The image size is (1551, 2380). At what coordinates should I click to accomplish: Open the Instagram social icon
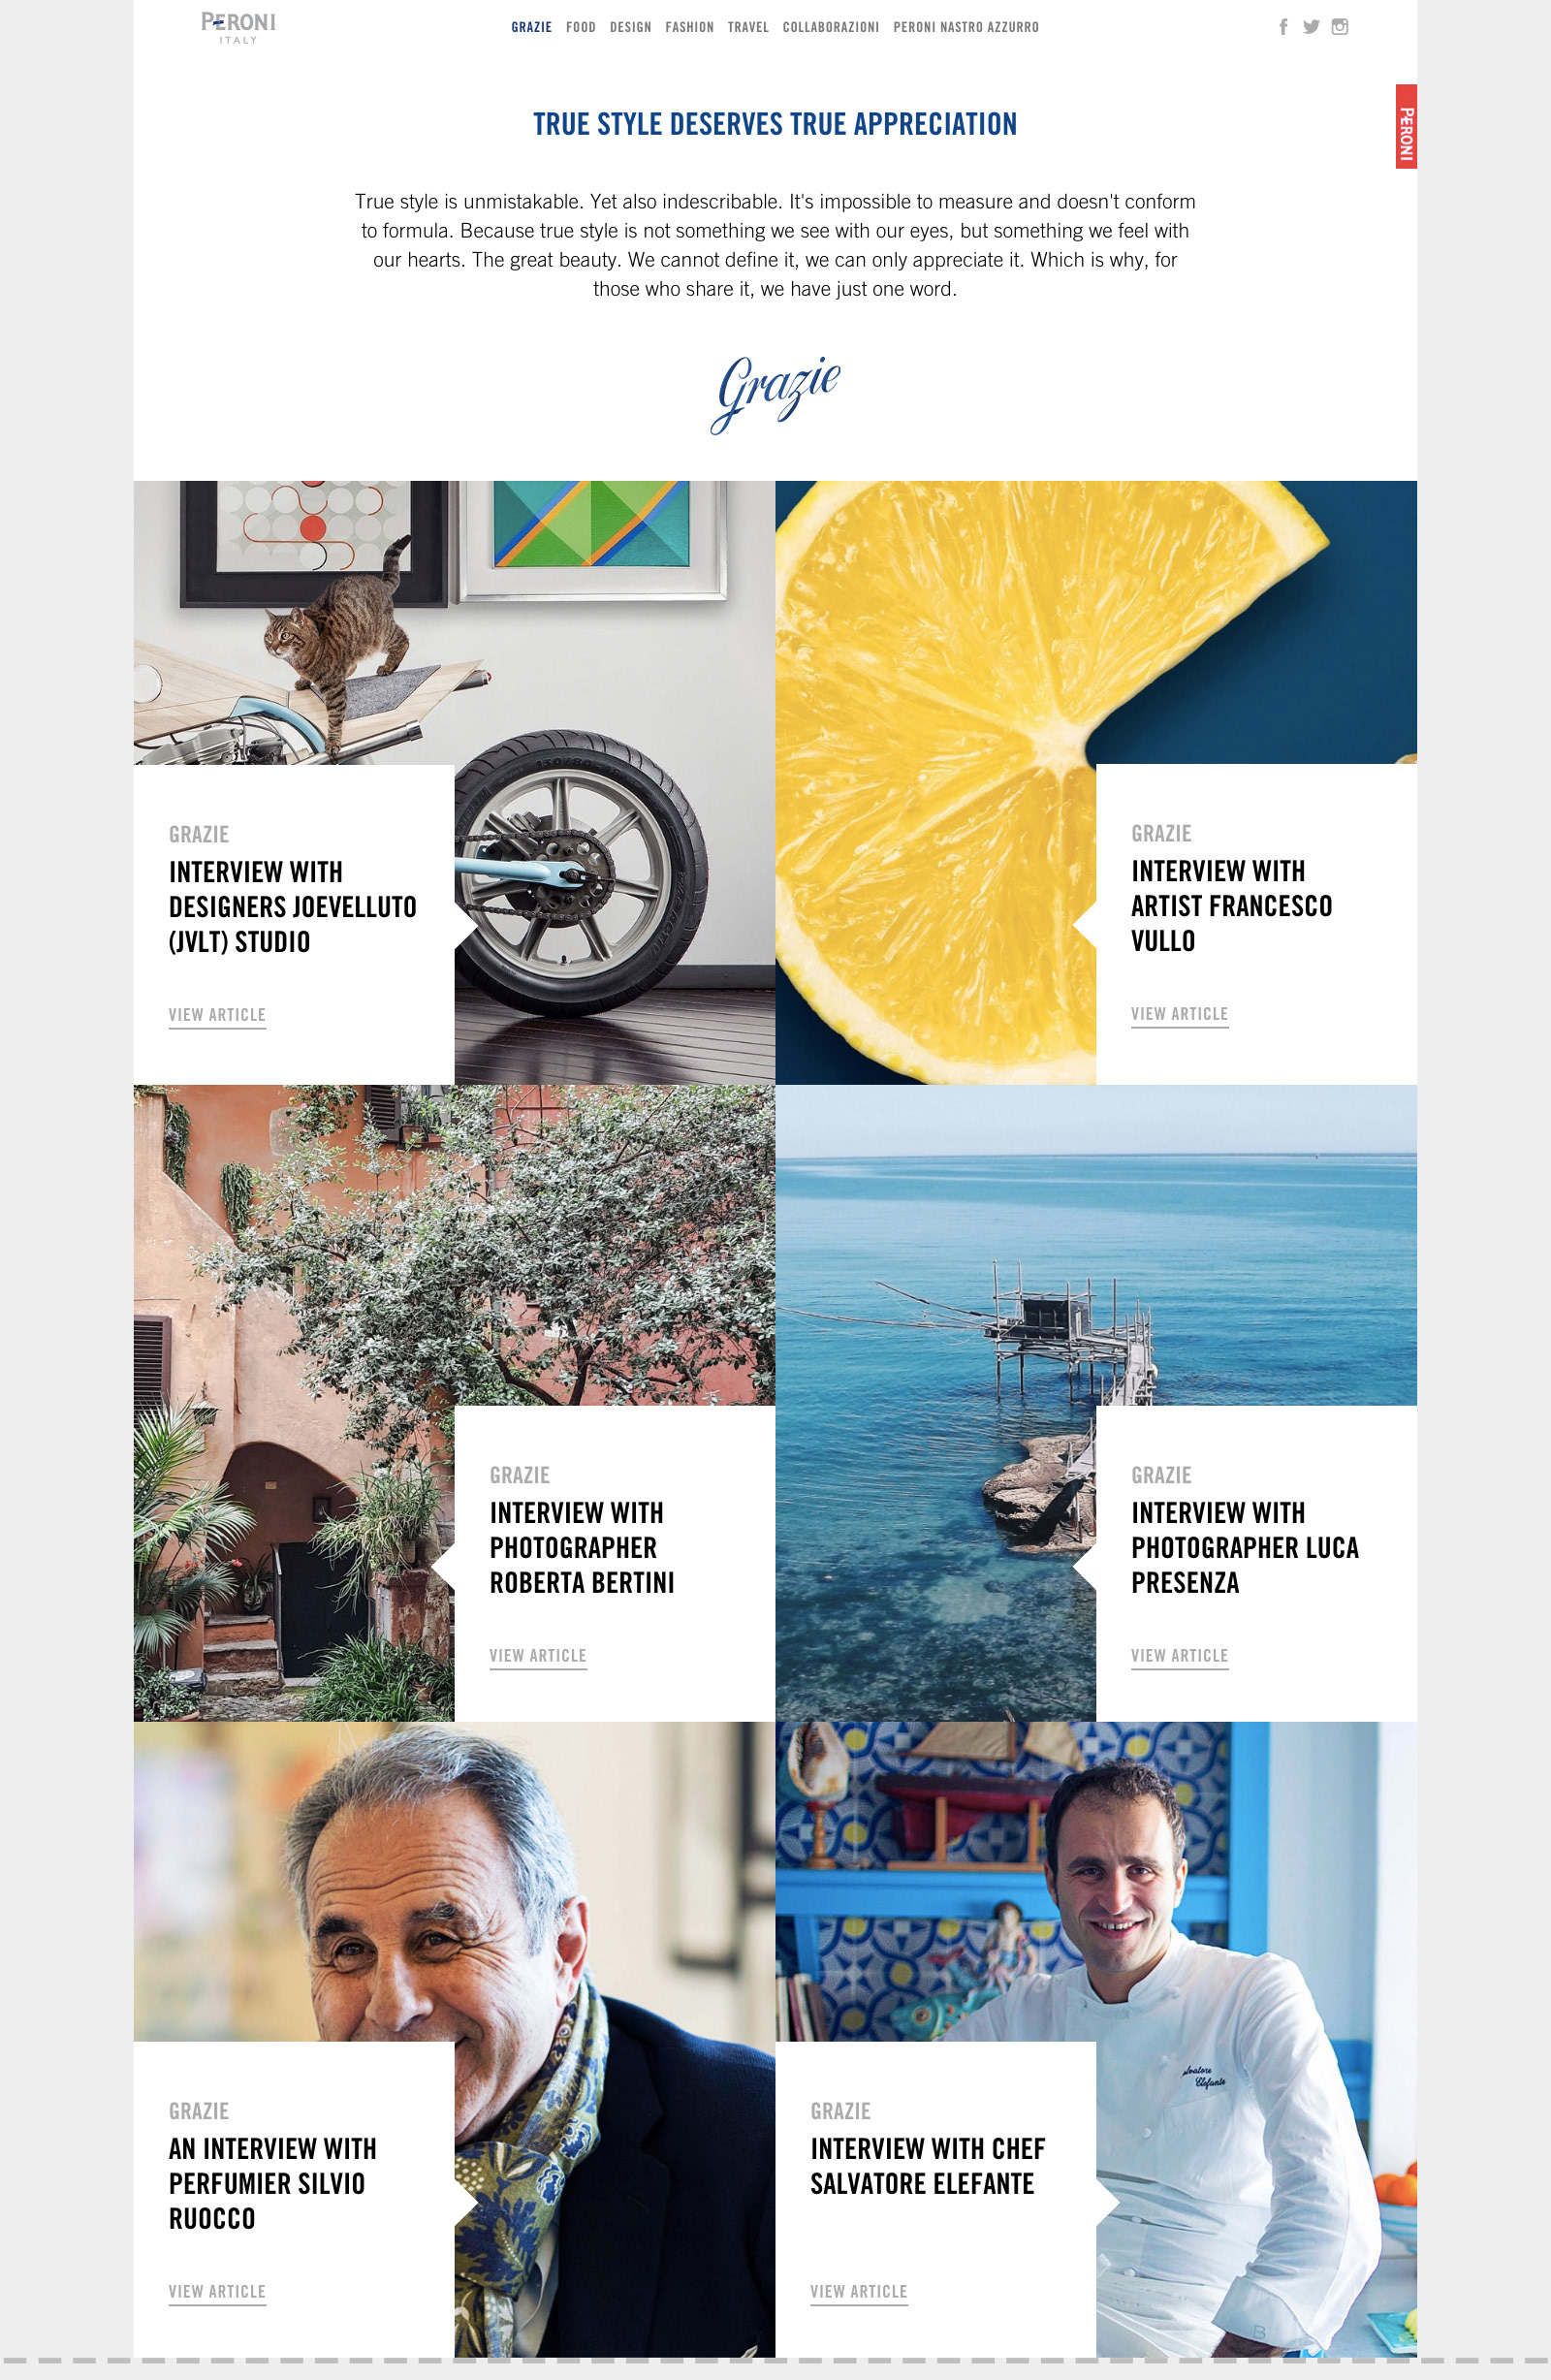(1340, 27)
